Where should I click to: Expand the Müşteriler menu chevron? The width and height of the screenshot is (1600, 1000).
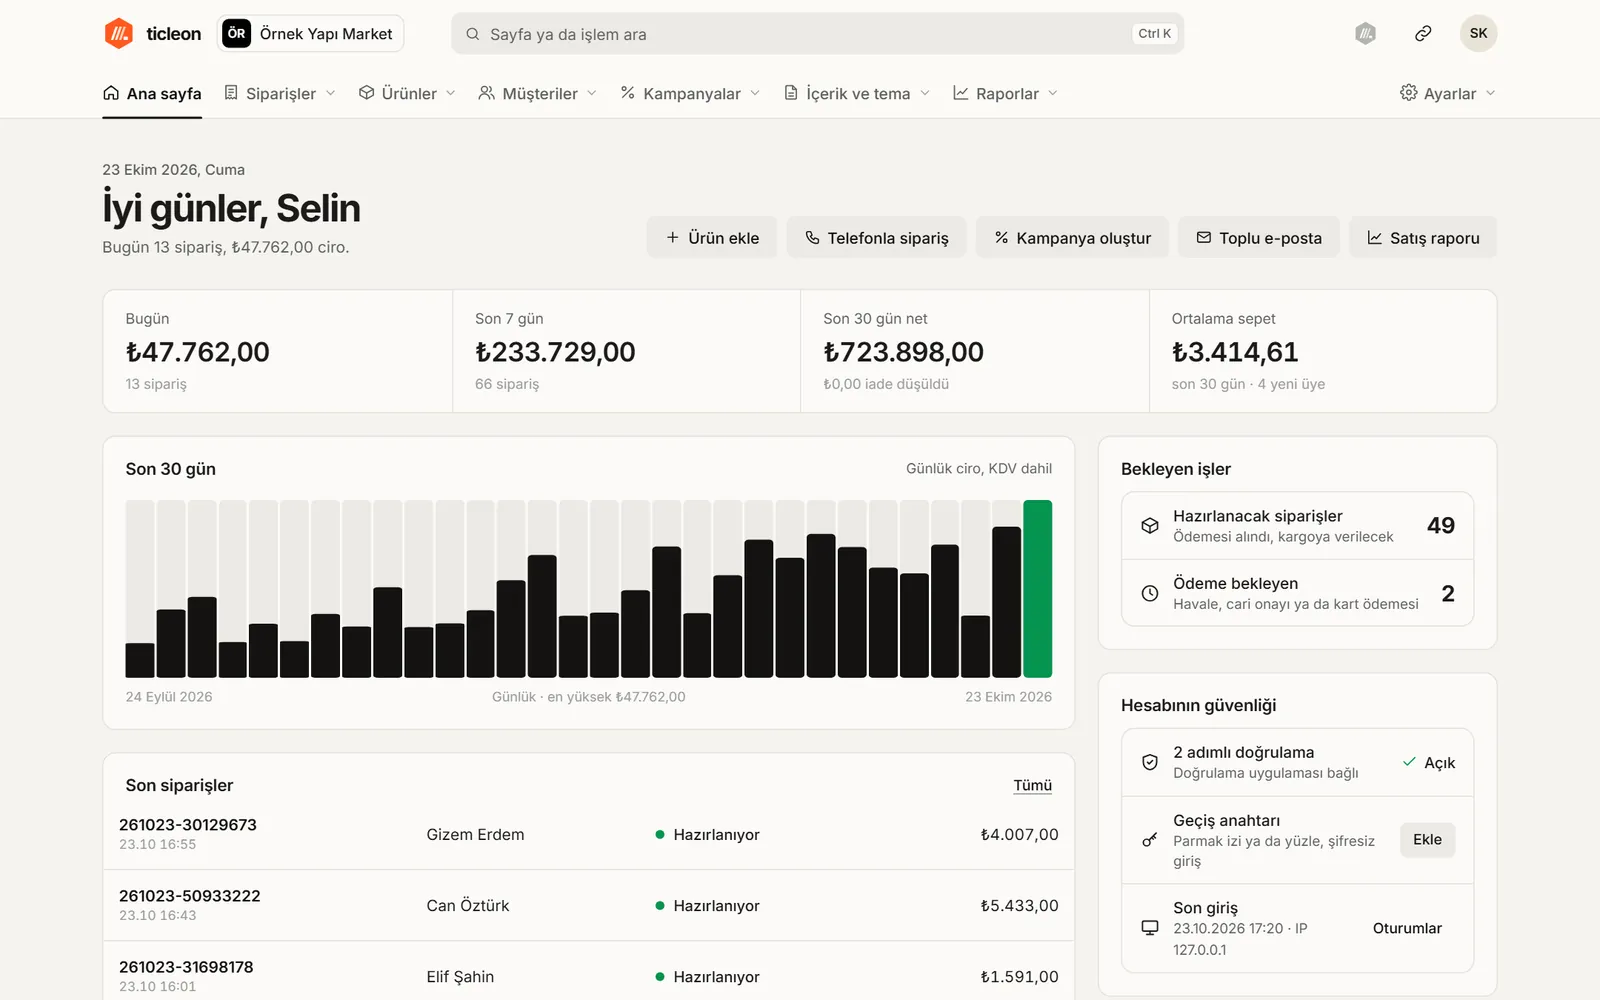592,93
